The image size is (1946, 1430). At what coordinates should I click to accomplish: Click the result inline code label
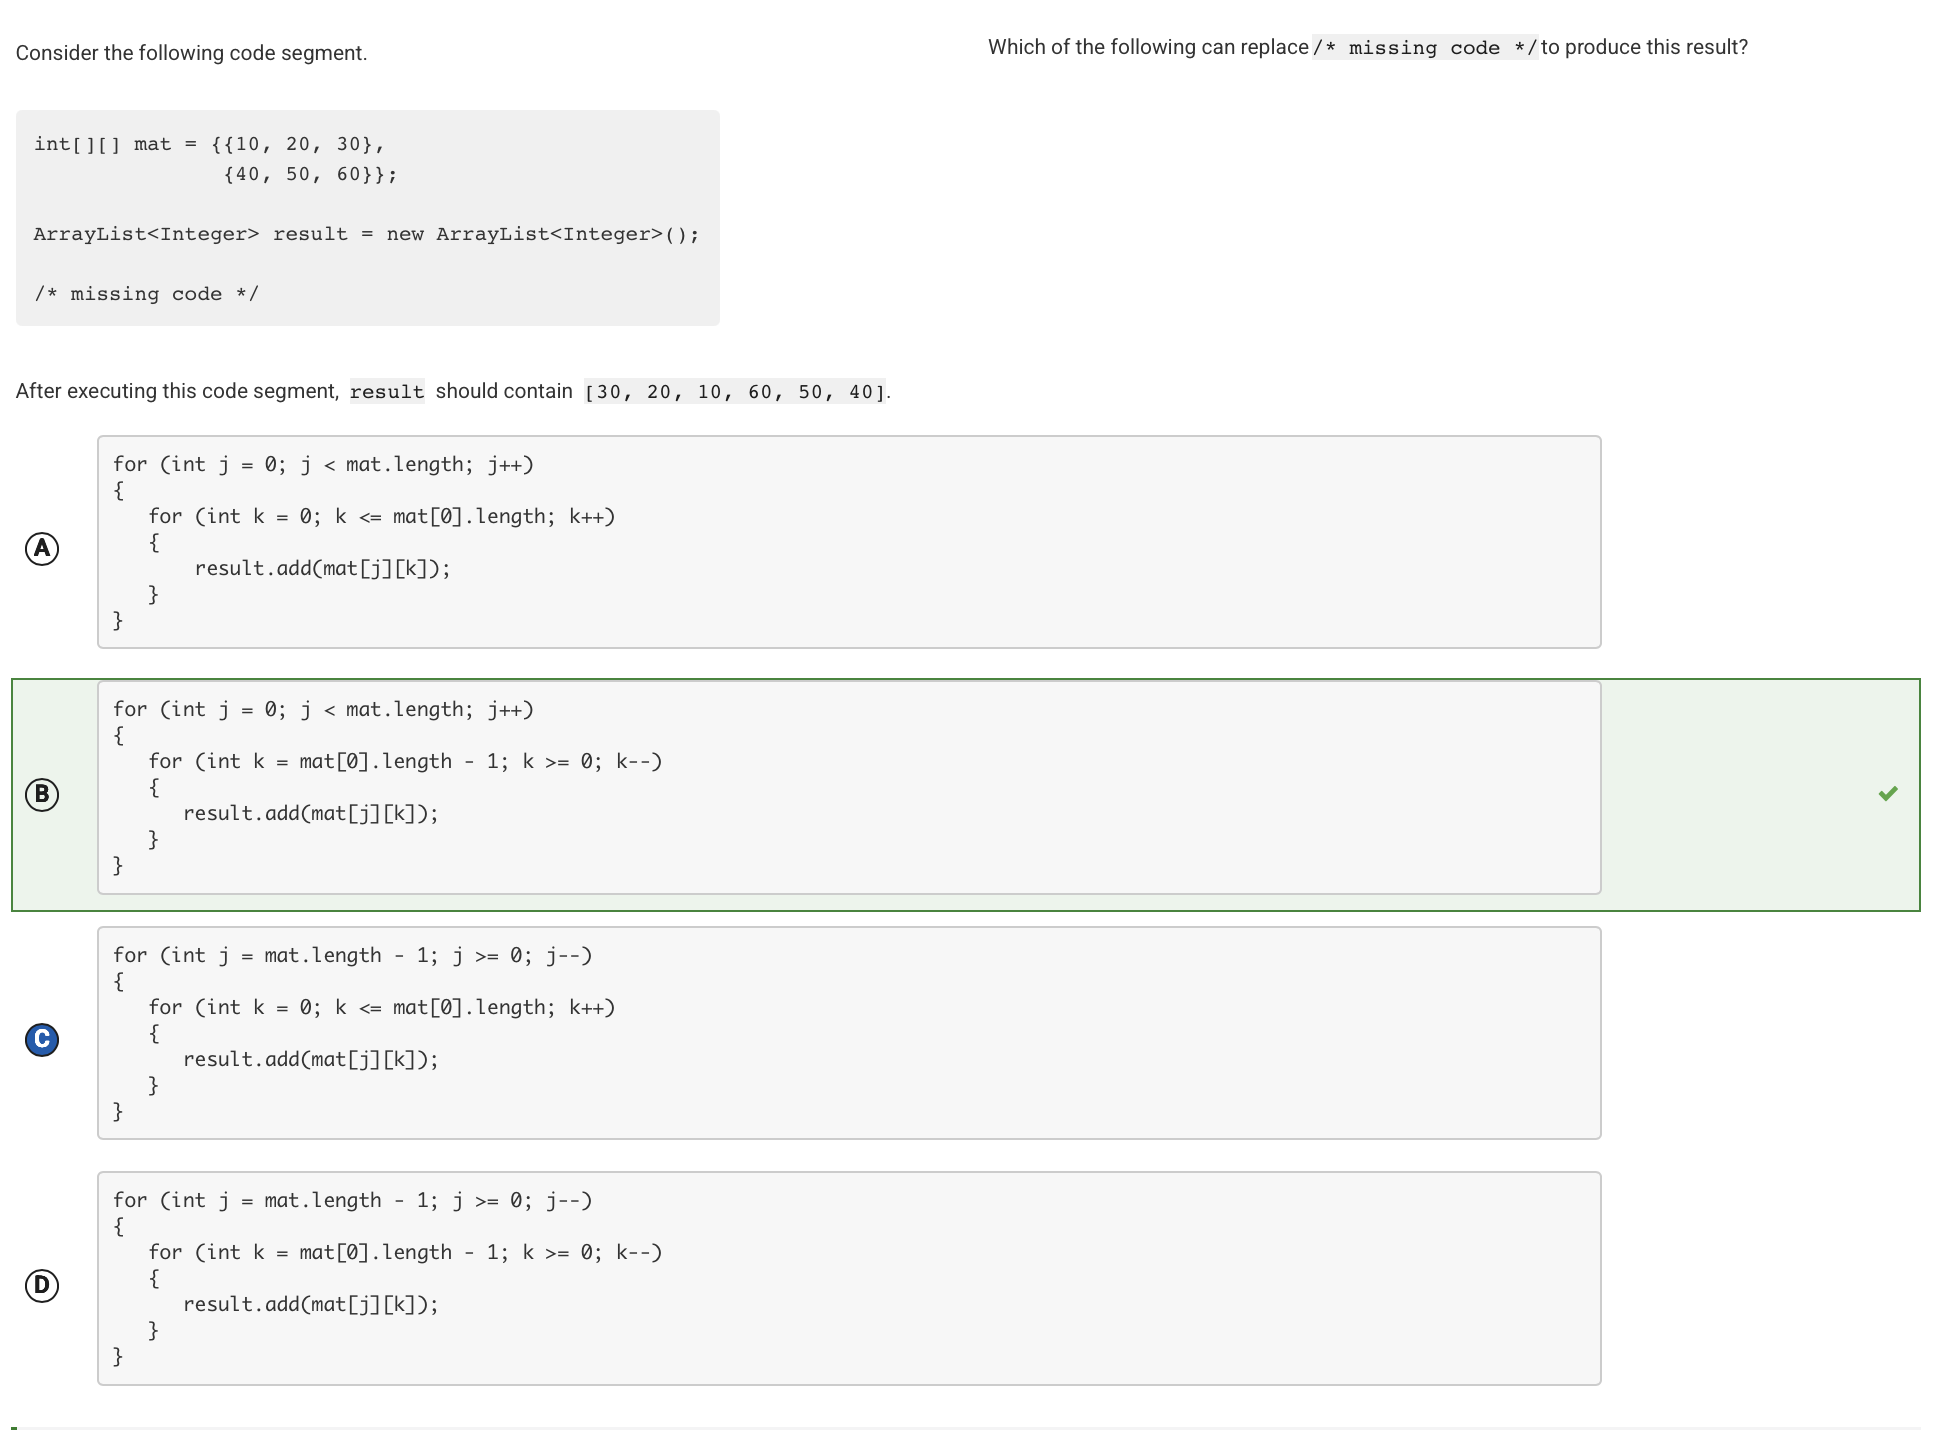[x=386, y=391]
